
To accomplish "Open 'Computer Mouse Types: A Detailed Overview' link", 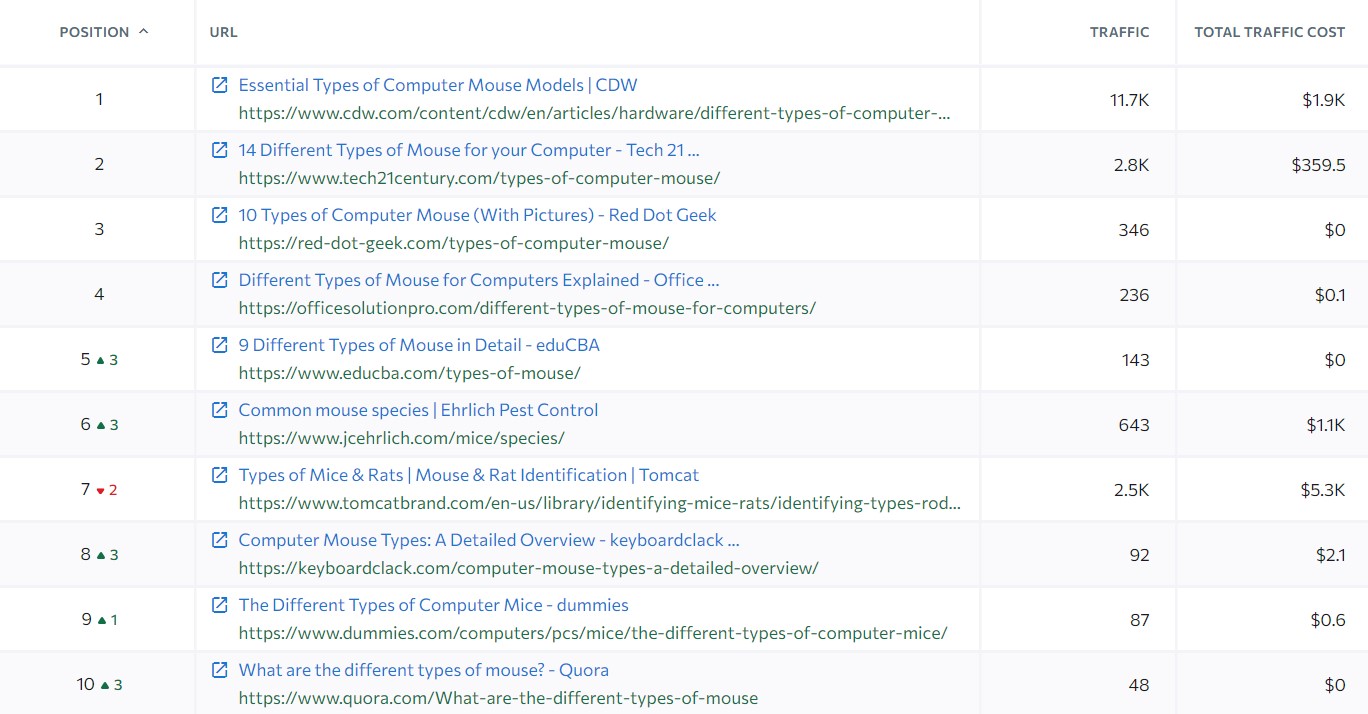I will [x=489, y=540].
